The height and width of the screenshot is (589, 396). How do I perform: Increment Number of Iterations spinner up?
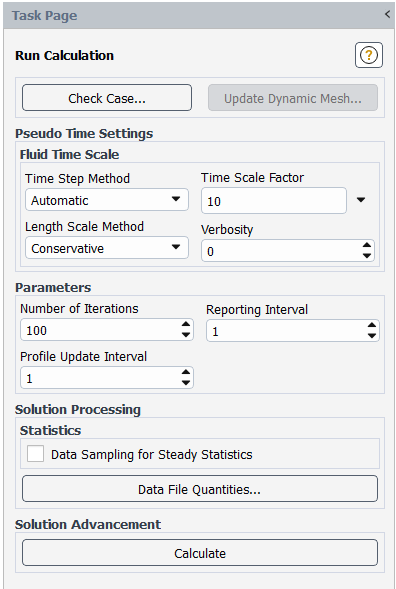(186, 325)
